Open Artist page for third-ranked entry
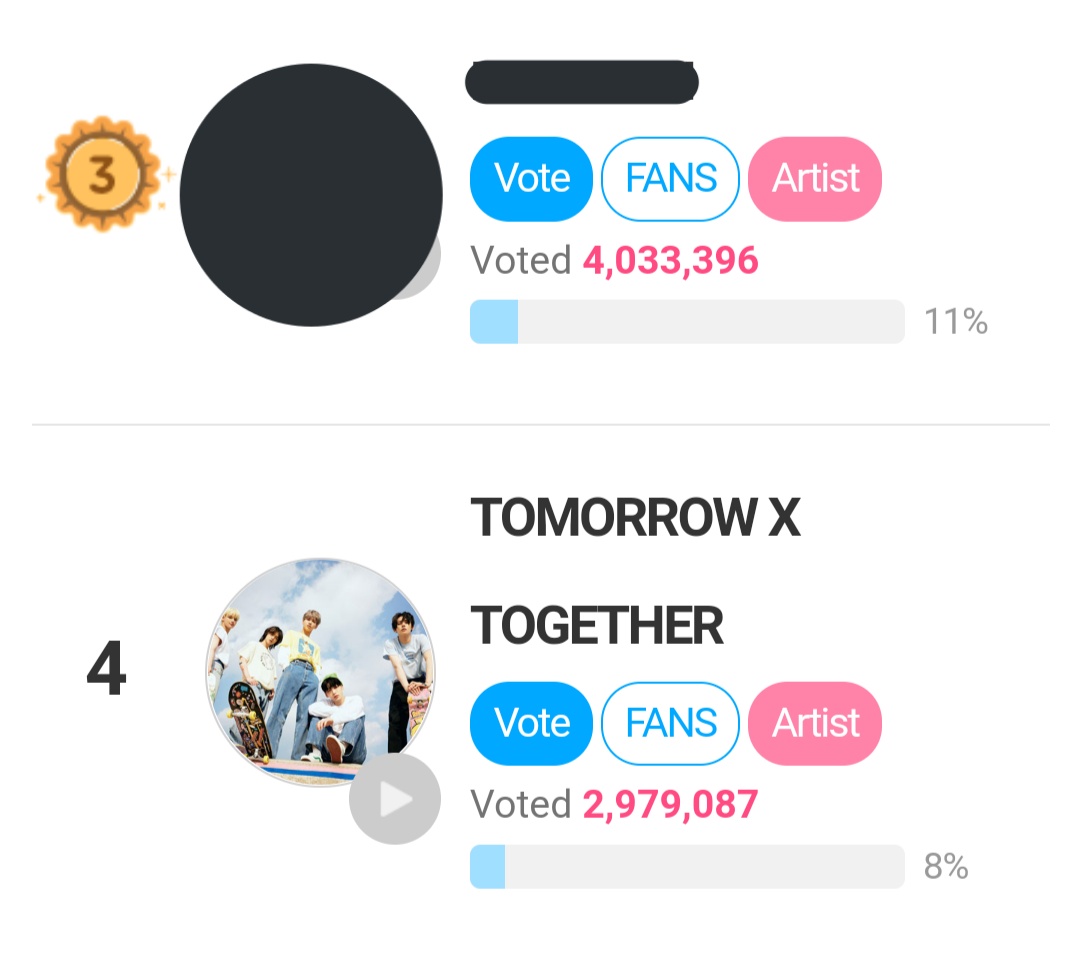Image resolution: width=1080 pixels, height=958 pixels. click(x=815, y=179)
